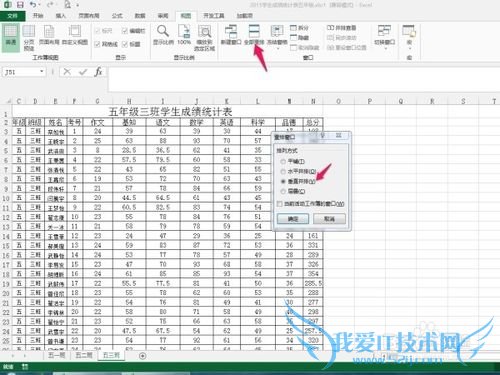The height and width of the screenshot is (375, 500).
Task: Click help question mark in 重排窗口 dialog
Action: click(322, 136)
